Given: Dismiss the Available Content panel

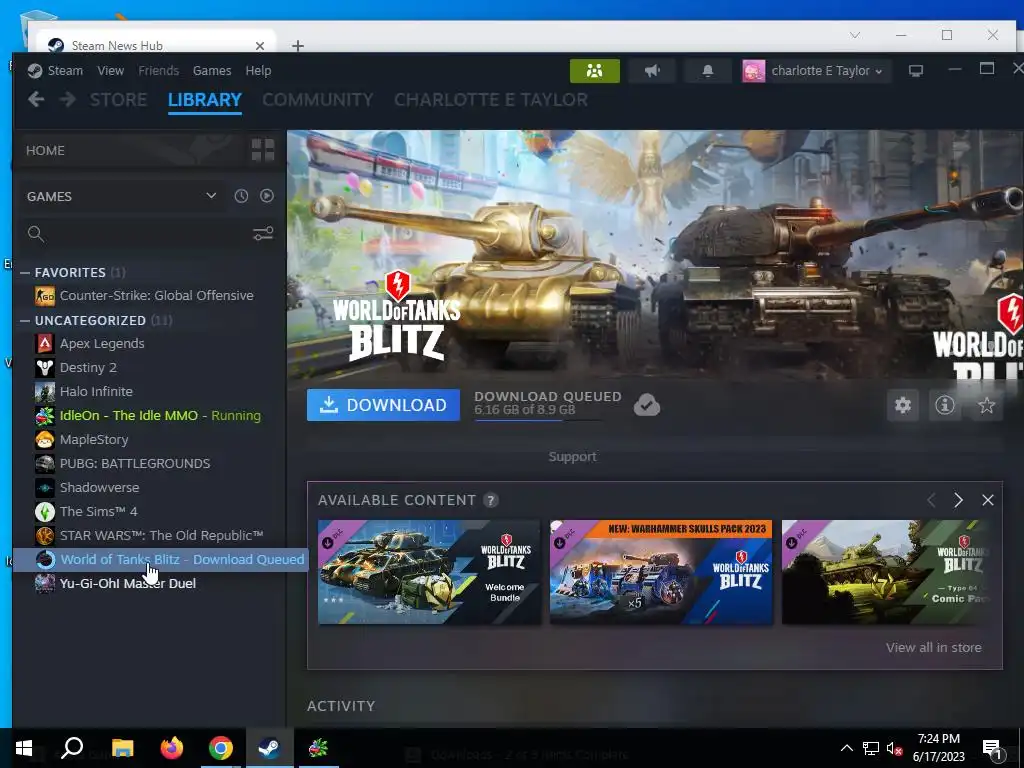Looking at the screenshot, I should pos(987,500).
